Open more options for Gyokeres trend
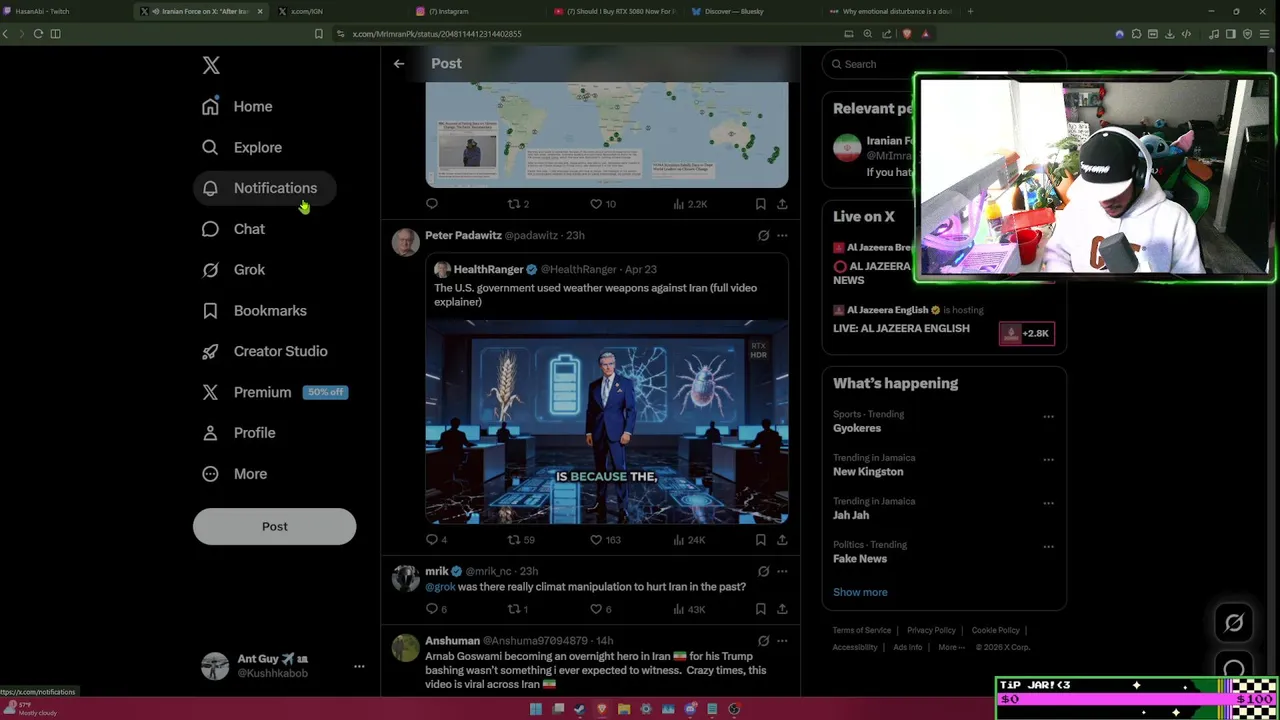 1048,416
